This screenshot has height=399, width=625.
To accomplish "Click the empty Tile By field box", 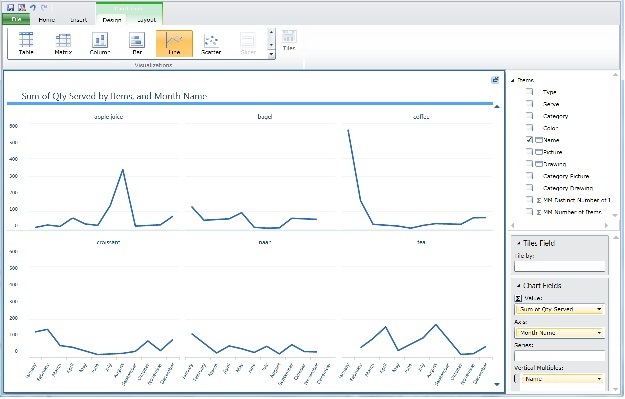I will 560,266.
